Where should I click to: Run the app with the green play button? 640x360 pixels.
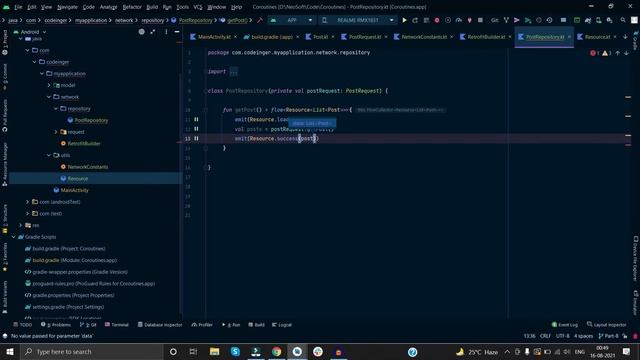coord(404,20)
